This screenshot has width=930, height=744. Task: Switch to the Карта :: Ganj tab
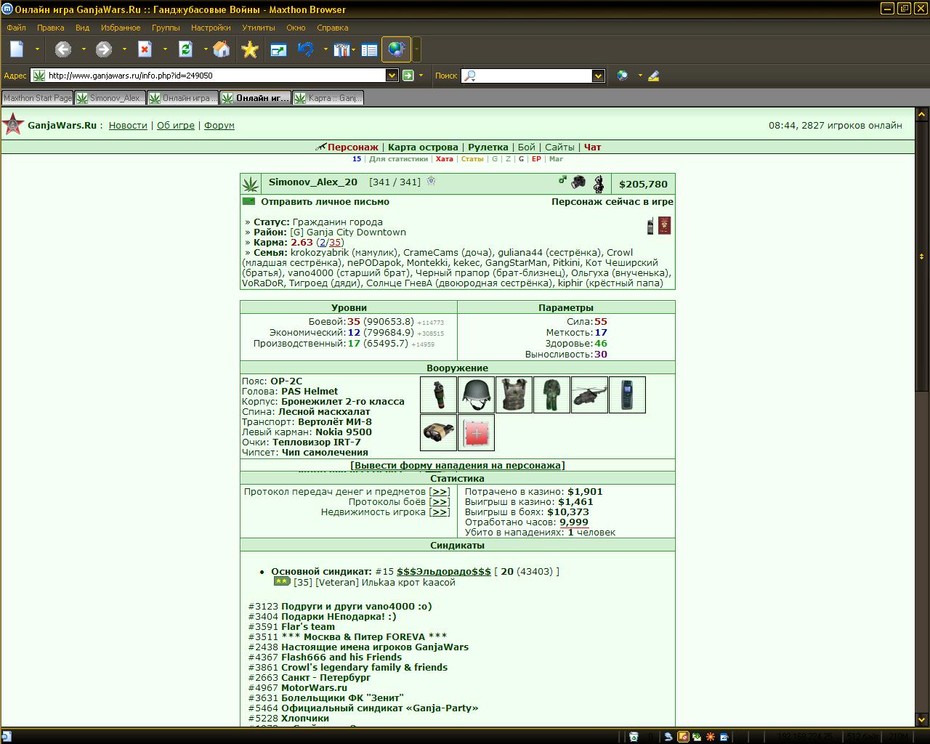pyautogui.click(x=328, y=98)
